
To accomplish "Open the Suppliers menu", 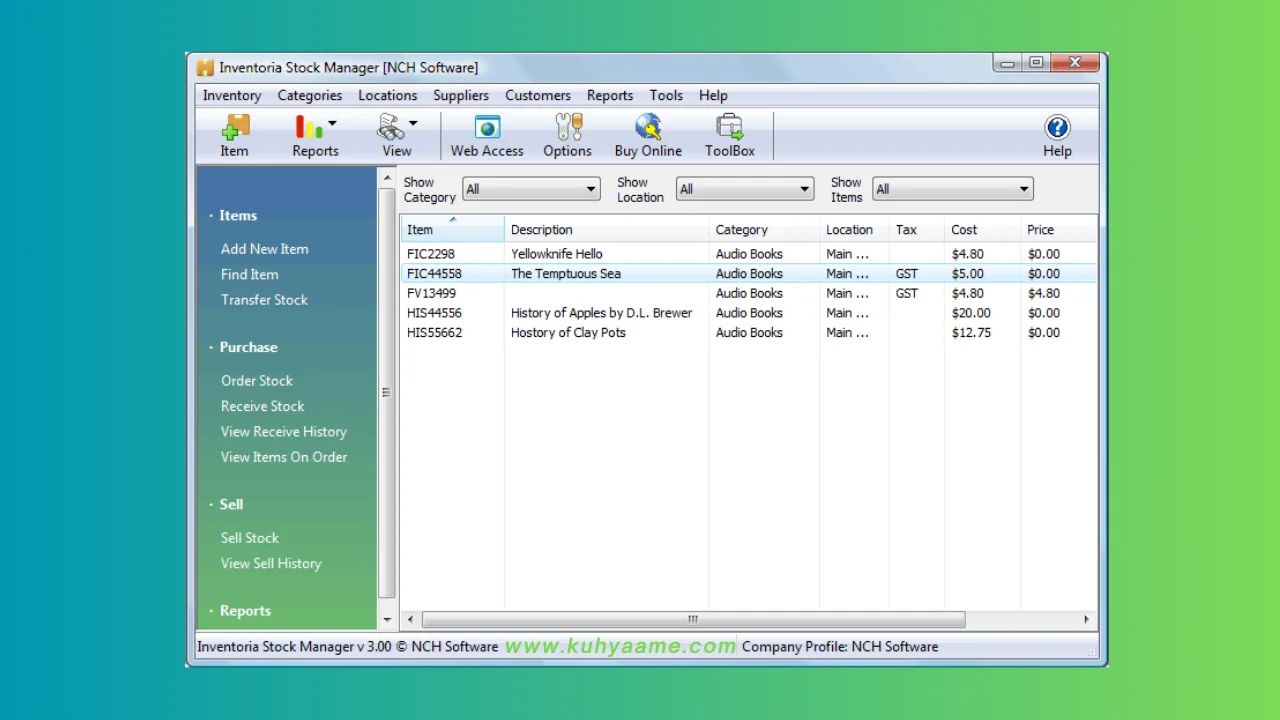I will 461,95.
